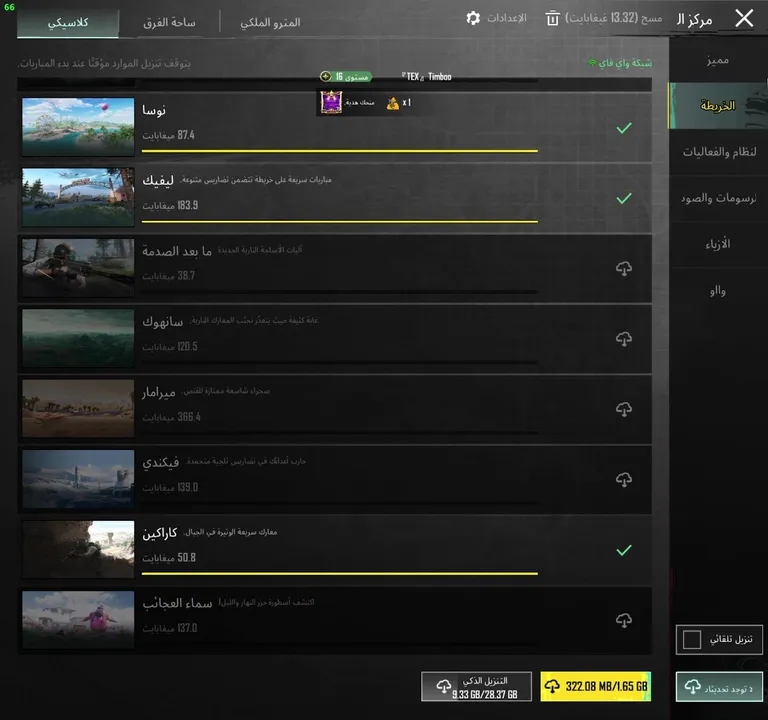Click the فيكندي map title
The width and height of the screenshot is (768, 720).
click(x=161, y=463)
